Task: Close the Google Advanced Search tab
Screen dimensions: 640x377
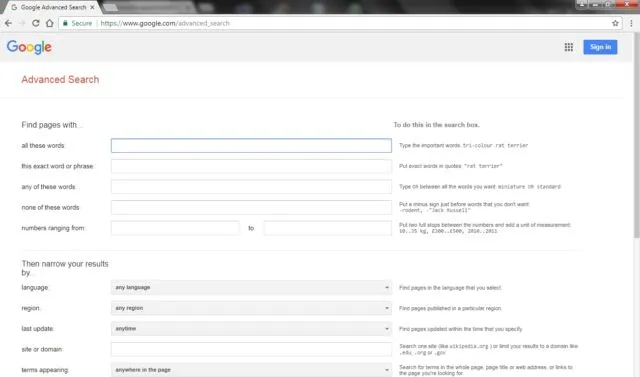Action: [x=92, y=7]
